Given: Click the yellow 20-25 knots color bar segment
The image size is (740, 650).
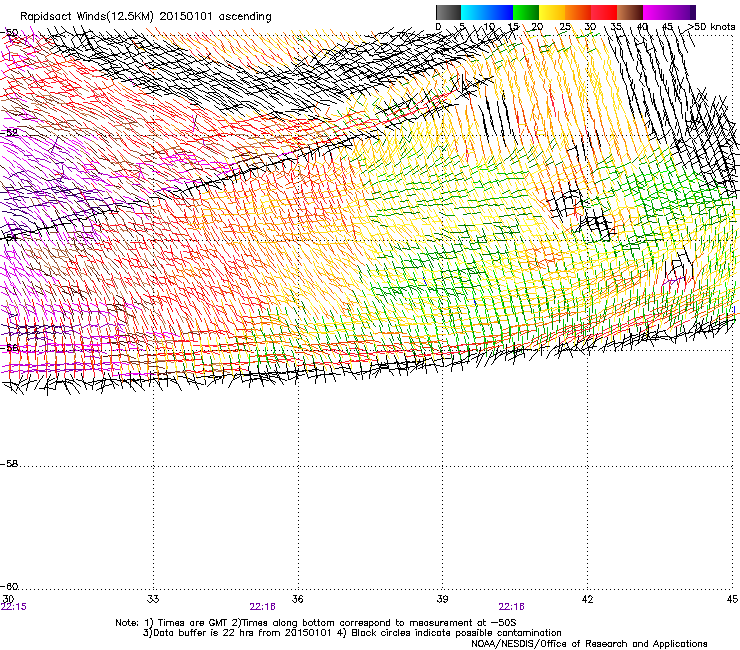Looking at the screenshot, I should click(x=552, y=12).
